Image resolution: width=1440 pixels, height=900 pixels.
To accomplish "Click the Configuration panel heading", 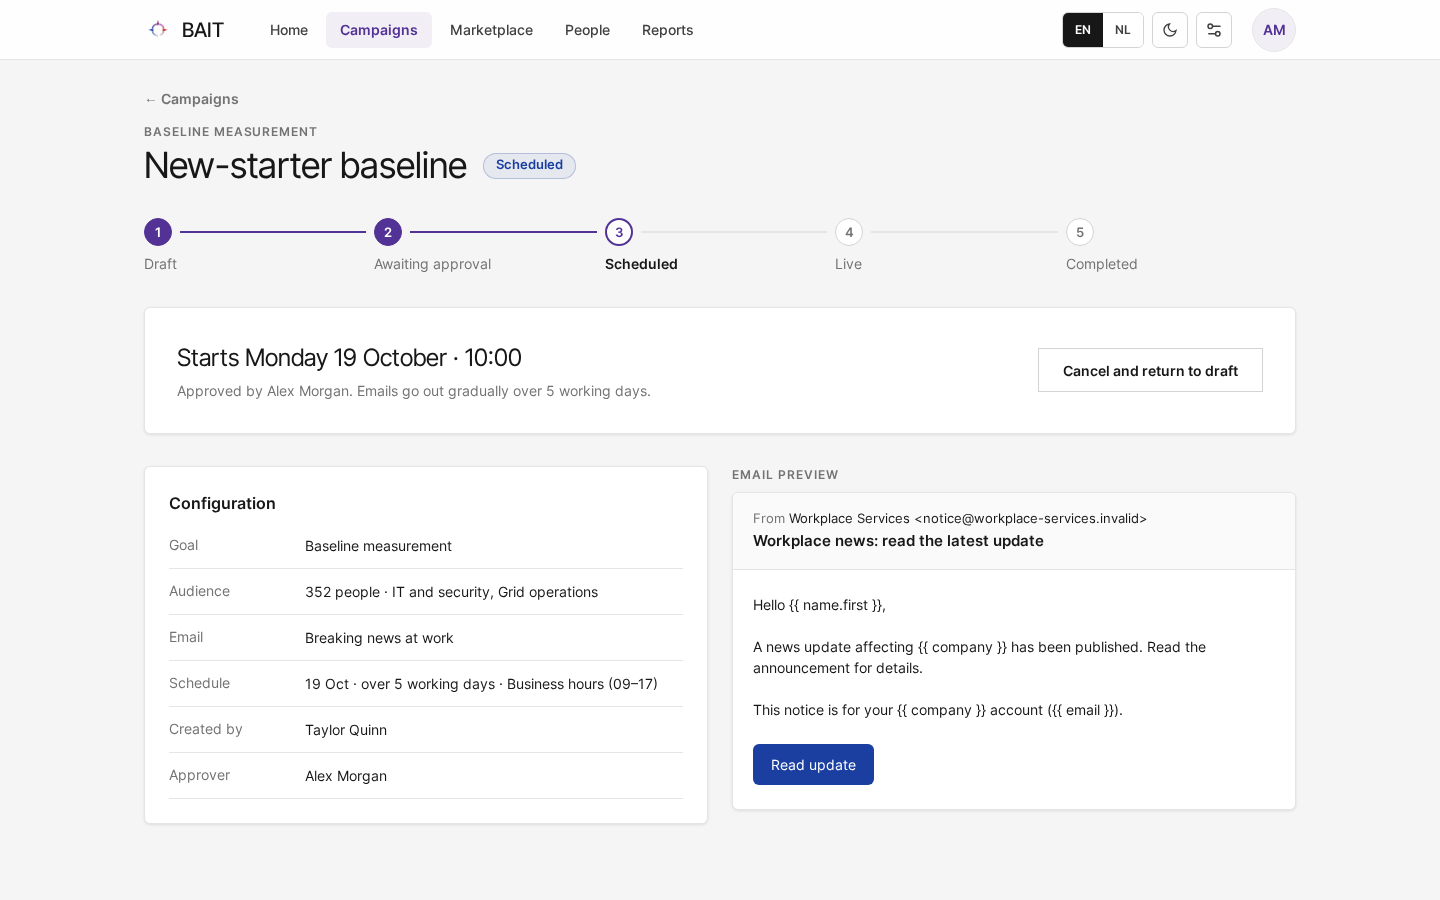I will click(222, 503).
